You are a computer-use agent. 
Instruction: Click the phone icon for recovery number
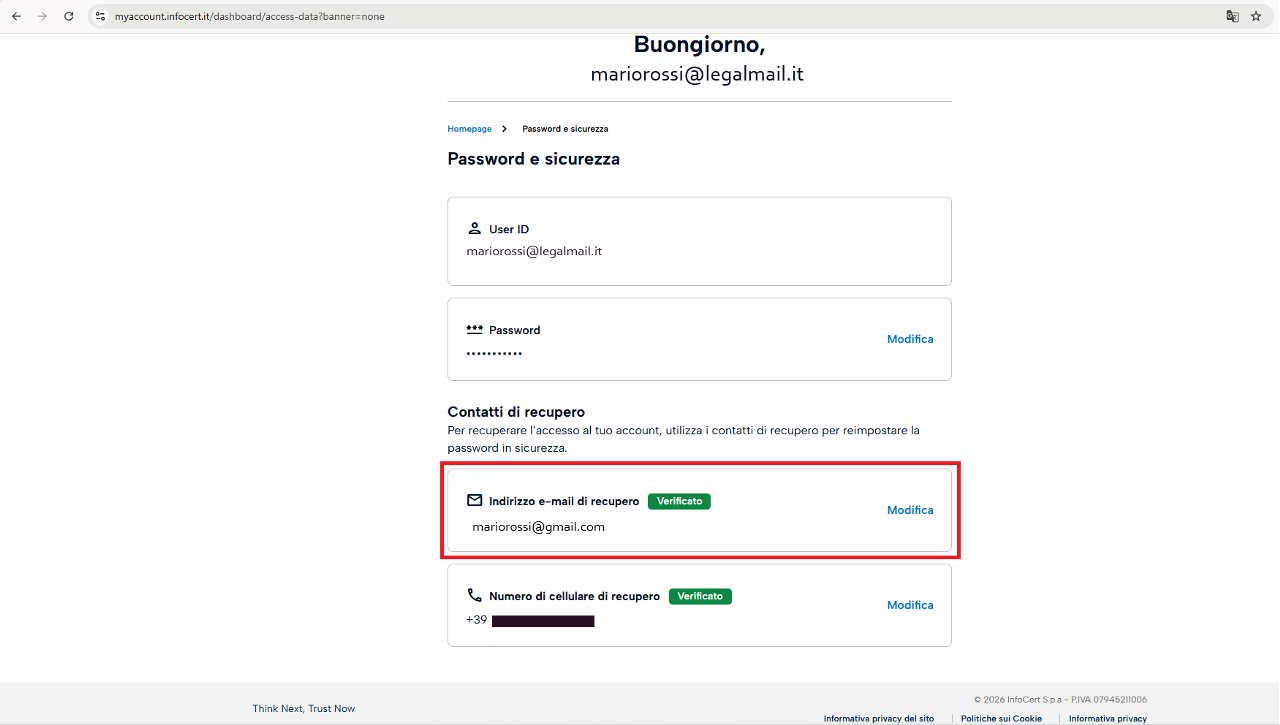(x=475, y=595)
